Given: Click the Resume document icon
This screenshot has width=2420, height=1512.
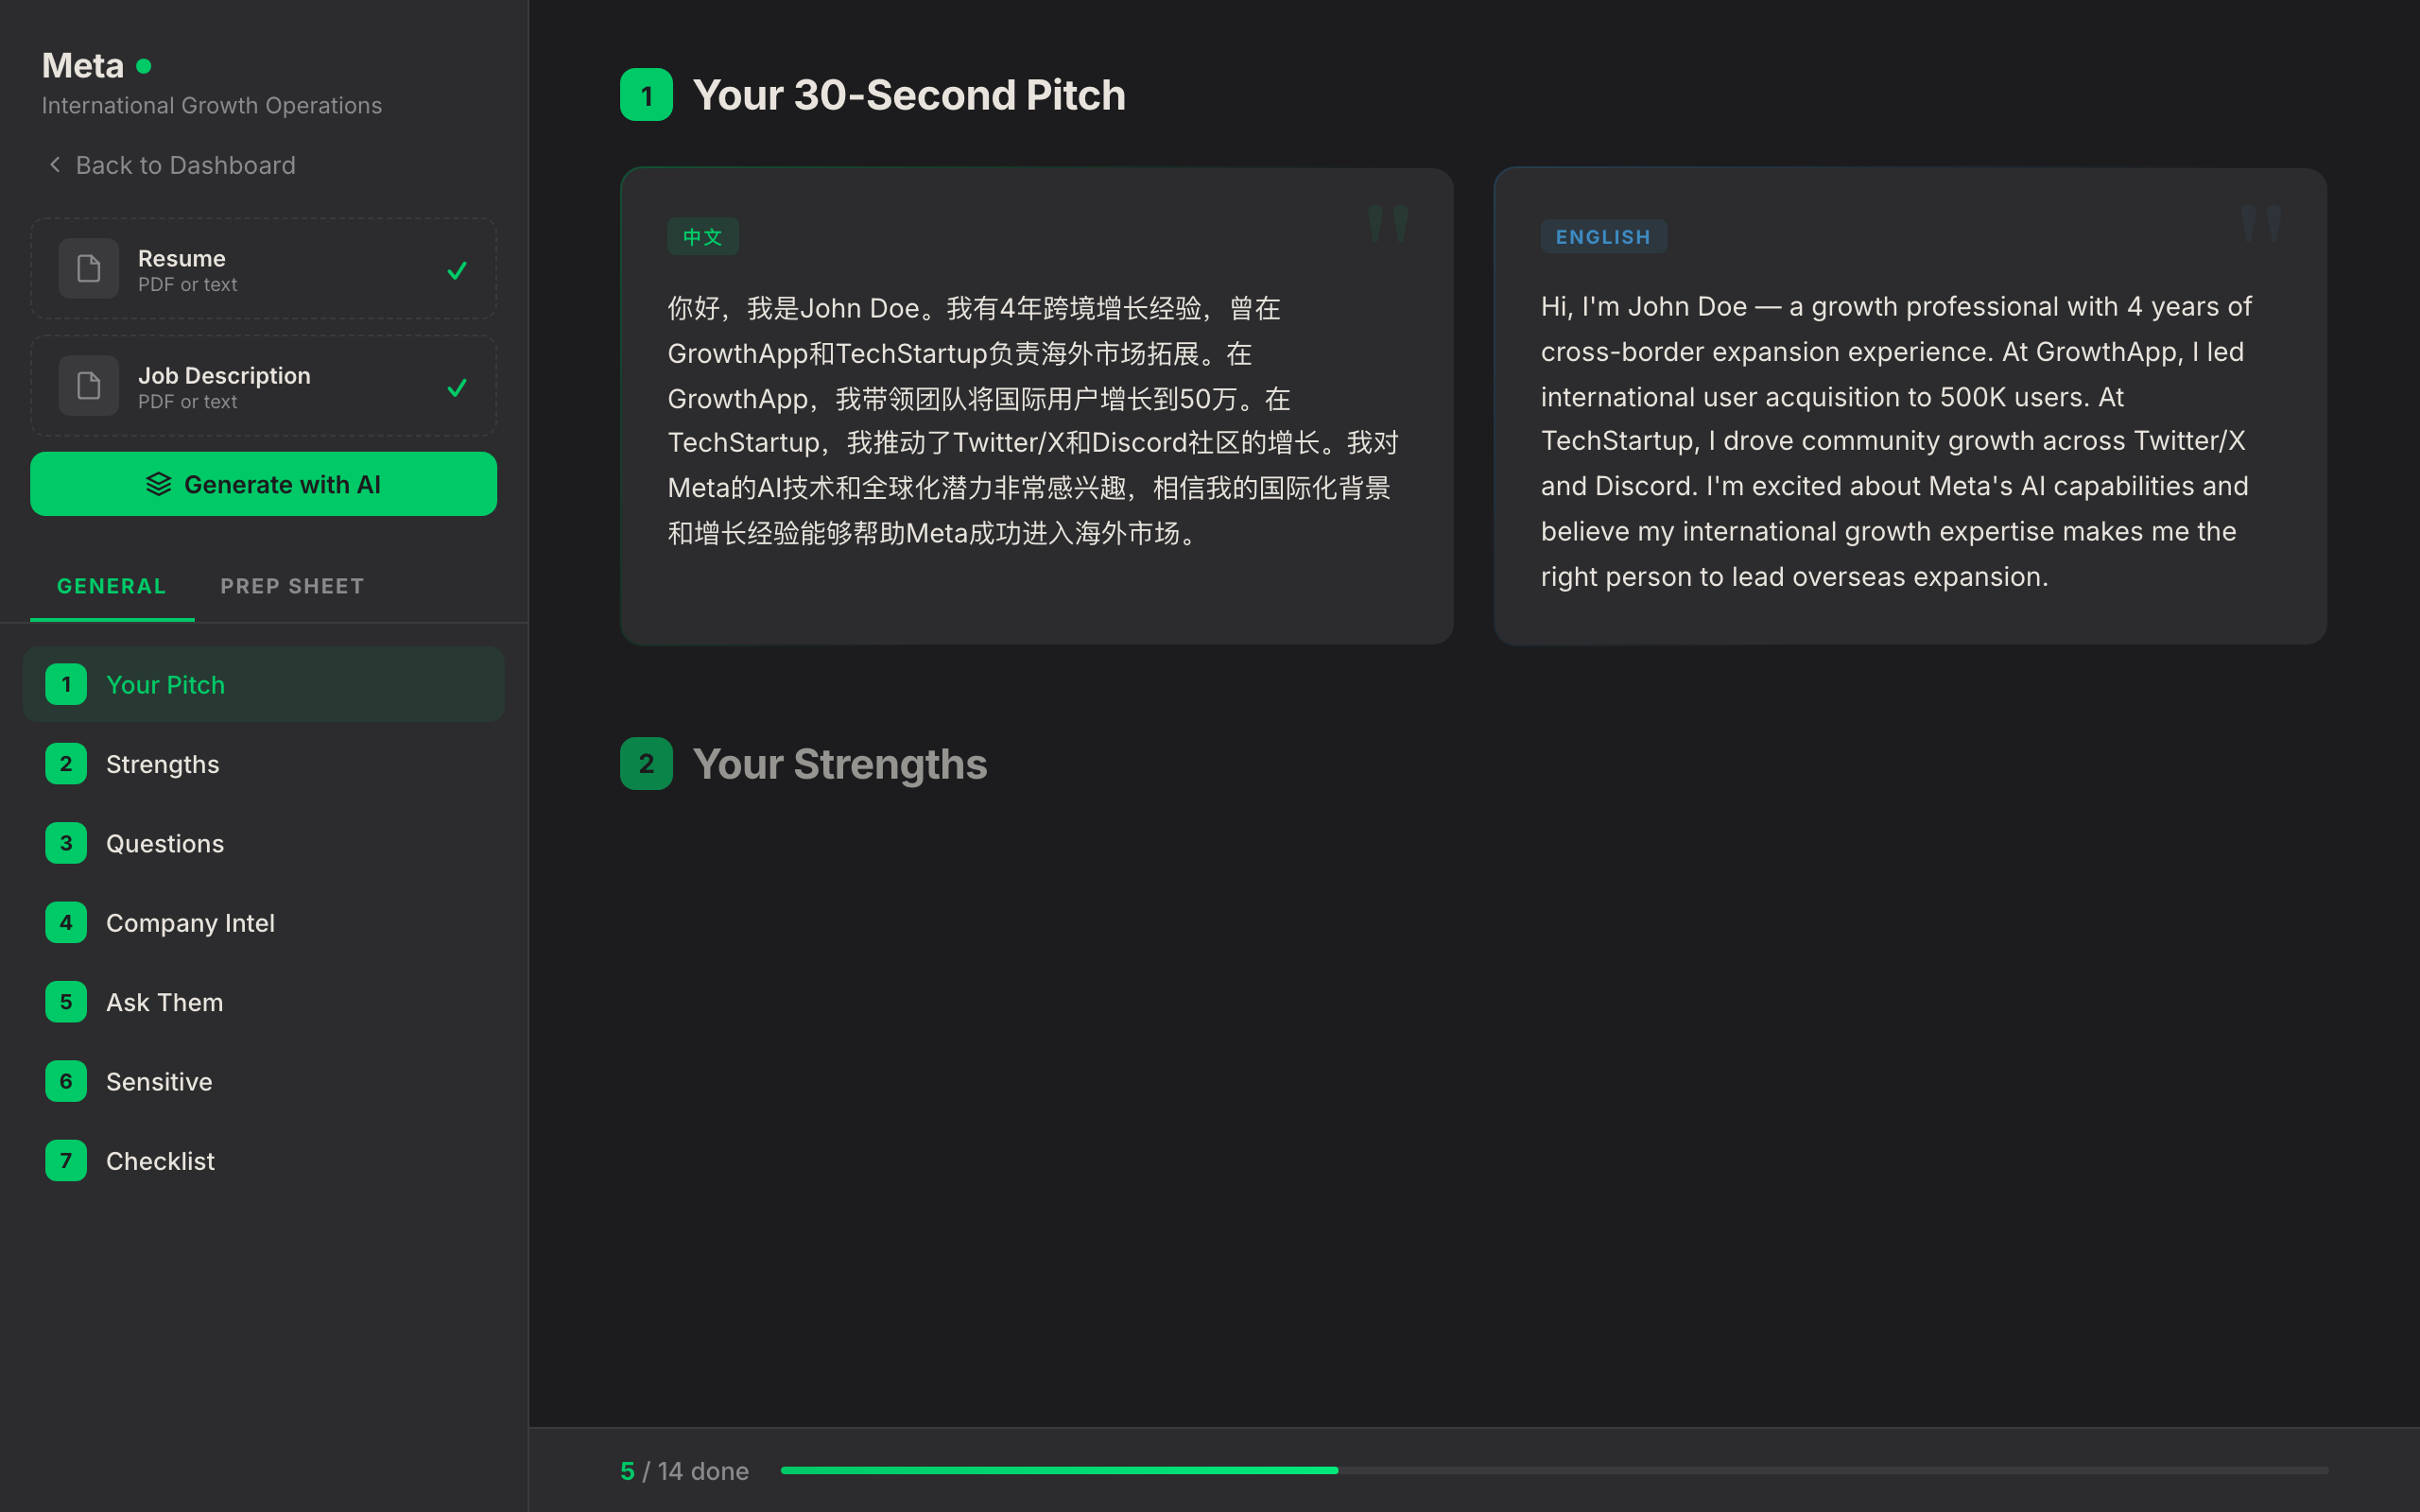Looking at the screenshot, I should [x=88, y=269].
